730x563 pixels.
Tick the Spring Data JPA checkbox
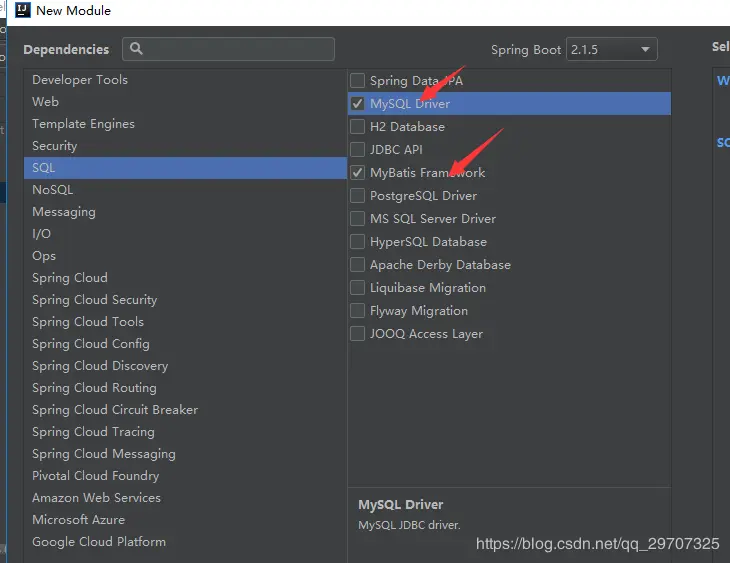coord(357,81)
